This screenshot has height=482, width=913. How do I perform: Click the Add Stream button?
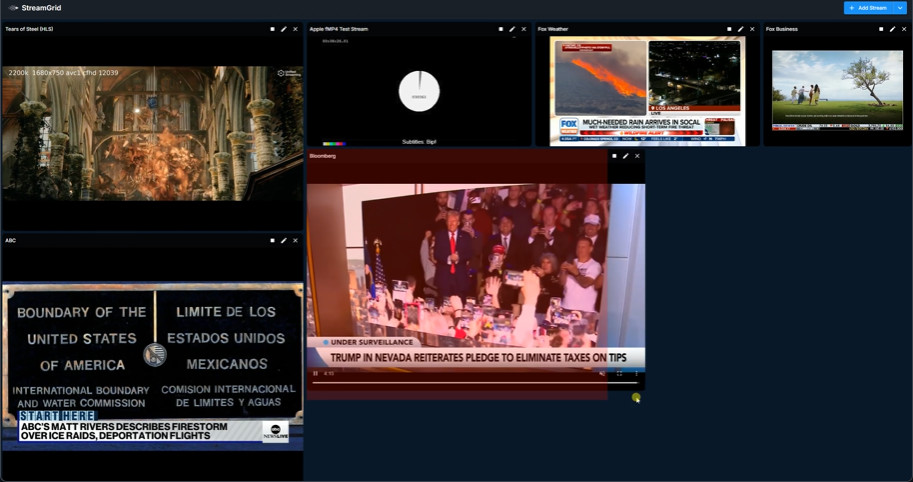(868, 8)
